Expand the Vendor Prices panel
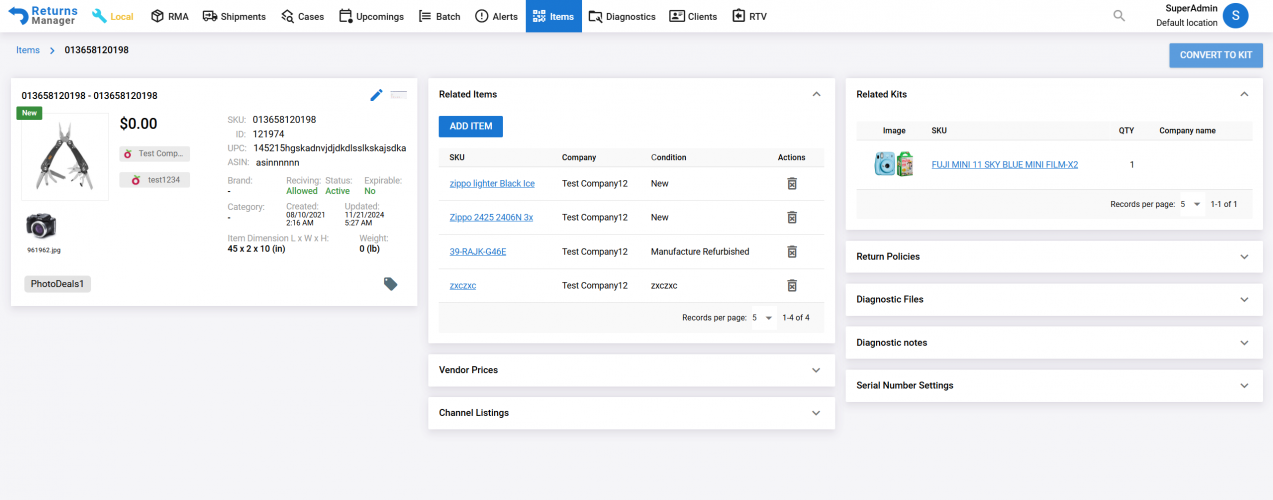1273x500 pixels. (631, 370)
